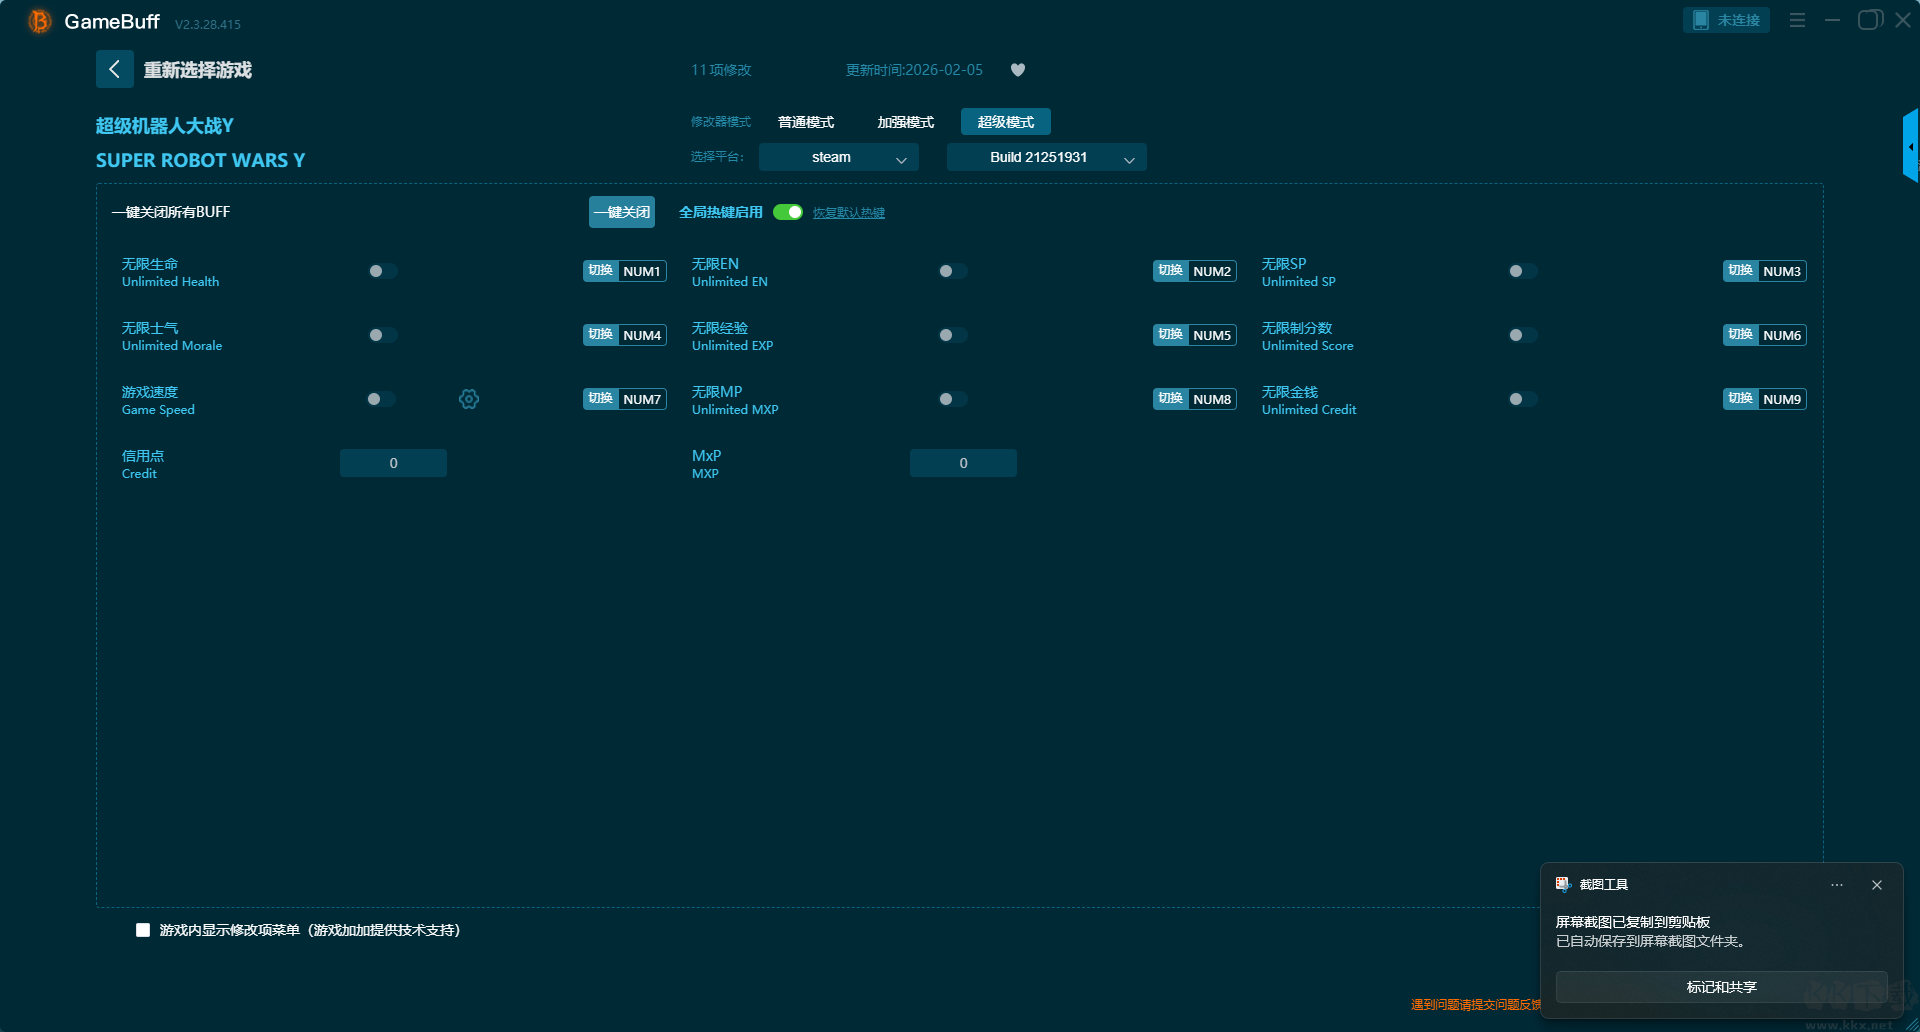This screenshot has width=1920, height=1032.
Task: Open the Build 21251931 version dropdown
Action: pos(1046,157)
